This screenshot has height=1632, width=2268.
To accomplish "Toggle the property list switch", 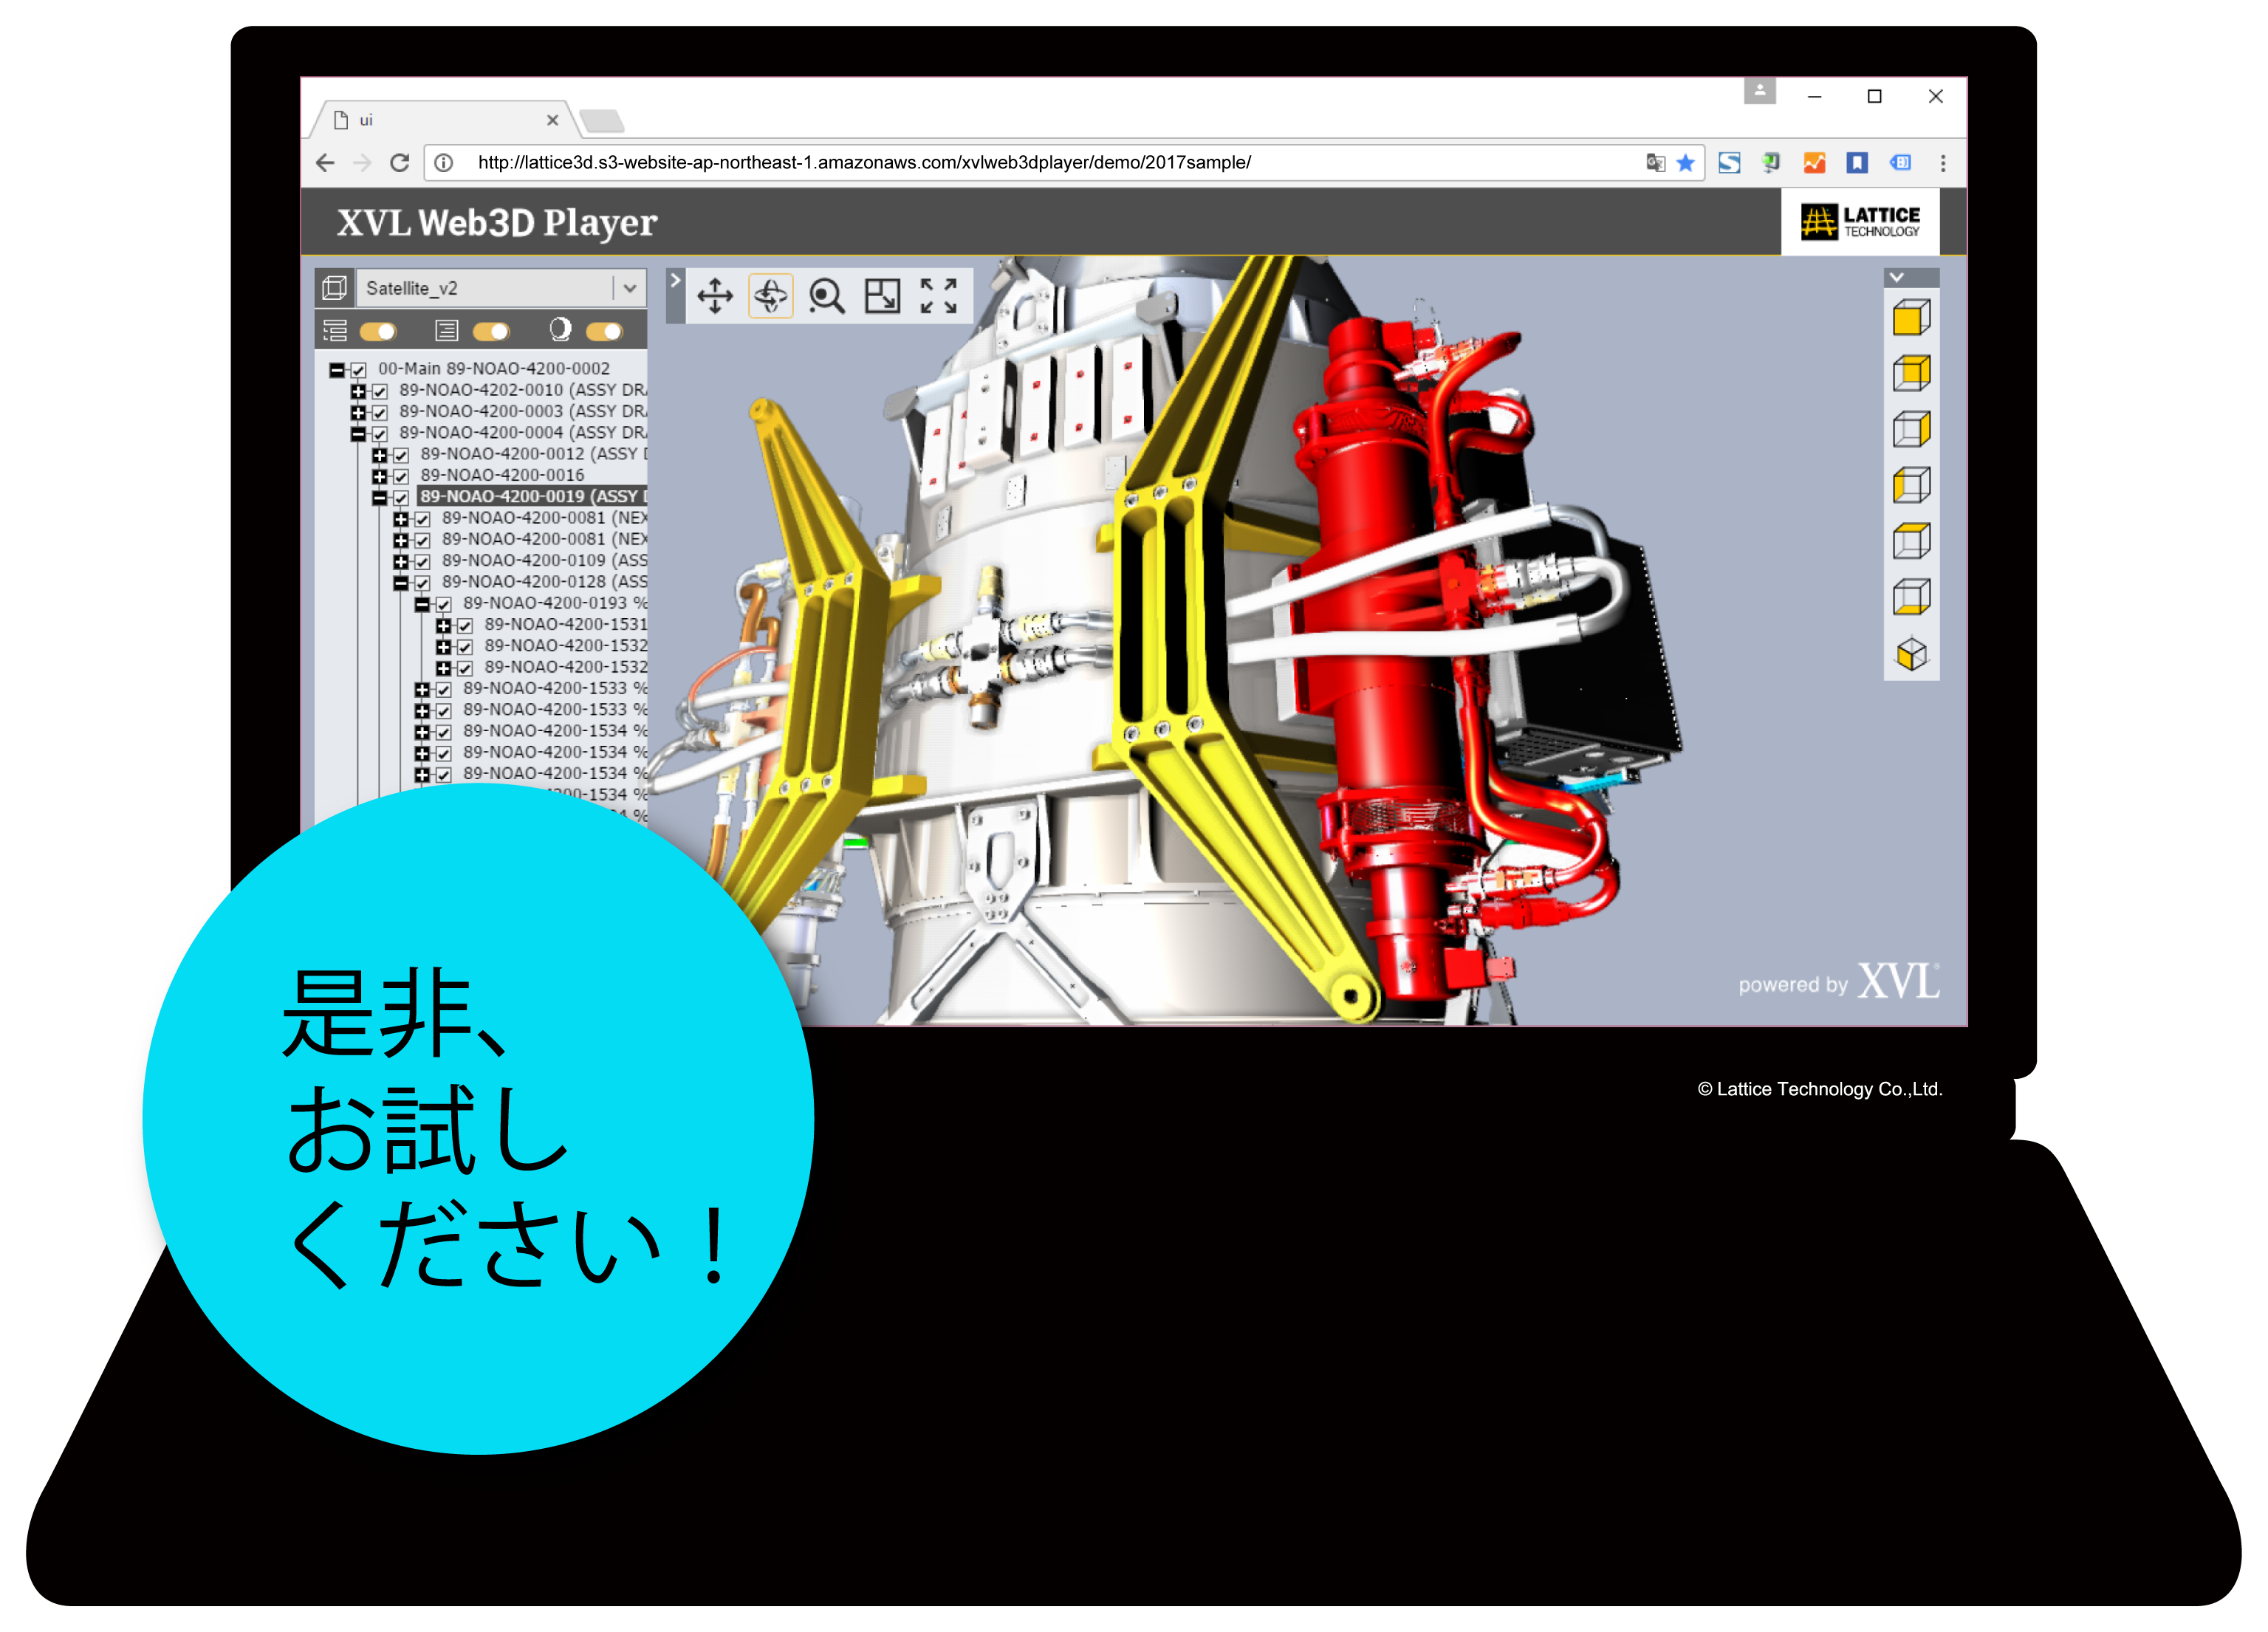I will [x=491, y=331].
